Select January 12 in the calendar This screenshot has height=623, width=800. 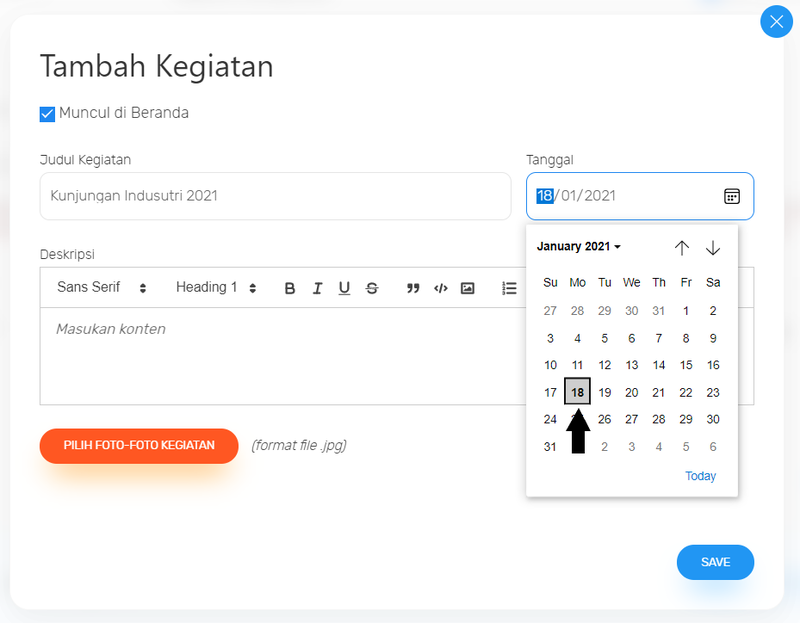605,365
